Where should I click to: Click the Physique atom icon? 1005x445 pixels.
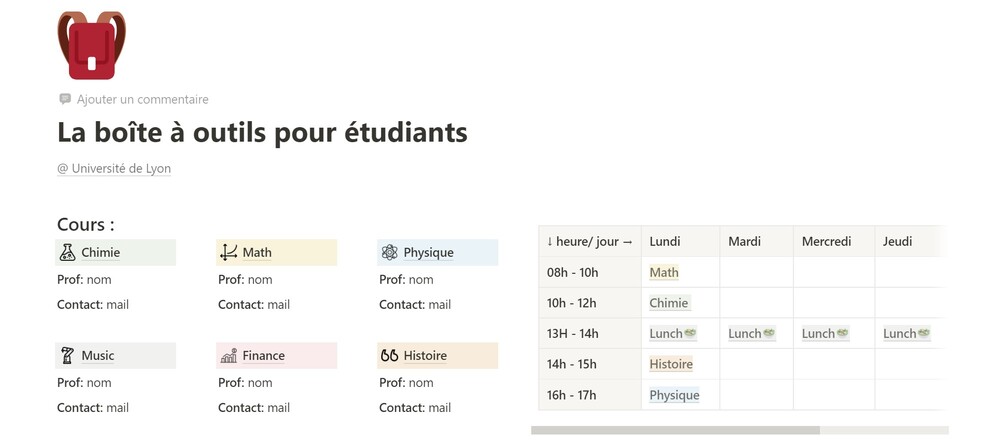390,252
